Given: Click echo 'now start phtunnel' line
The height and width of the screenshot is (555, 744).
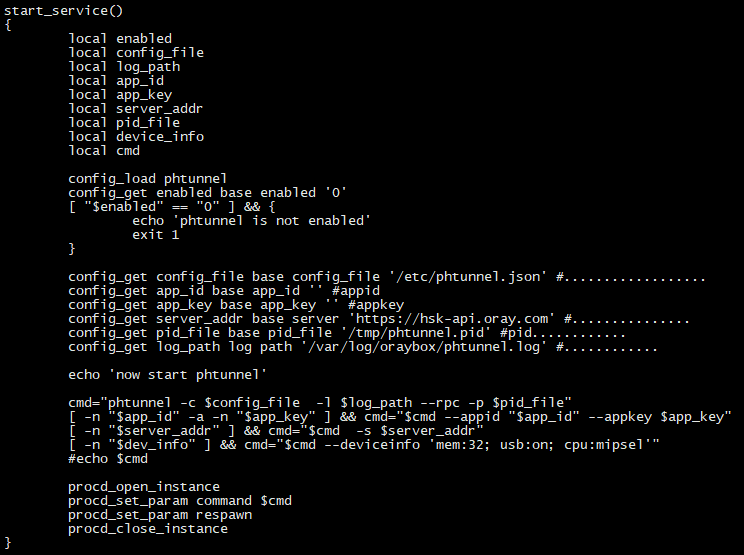Looking at the screenshot, I should 167,375.
